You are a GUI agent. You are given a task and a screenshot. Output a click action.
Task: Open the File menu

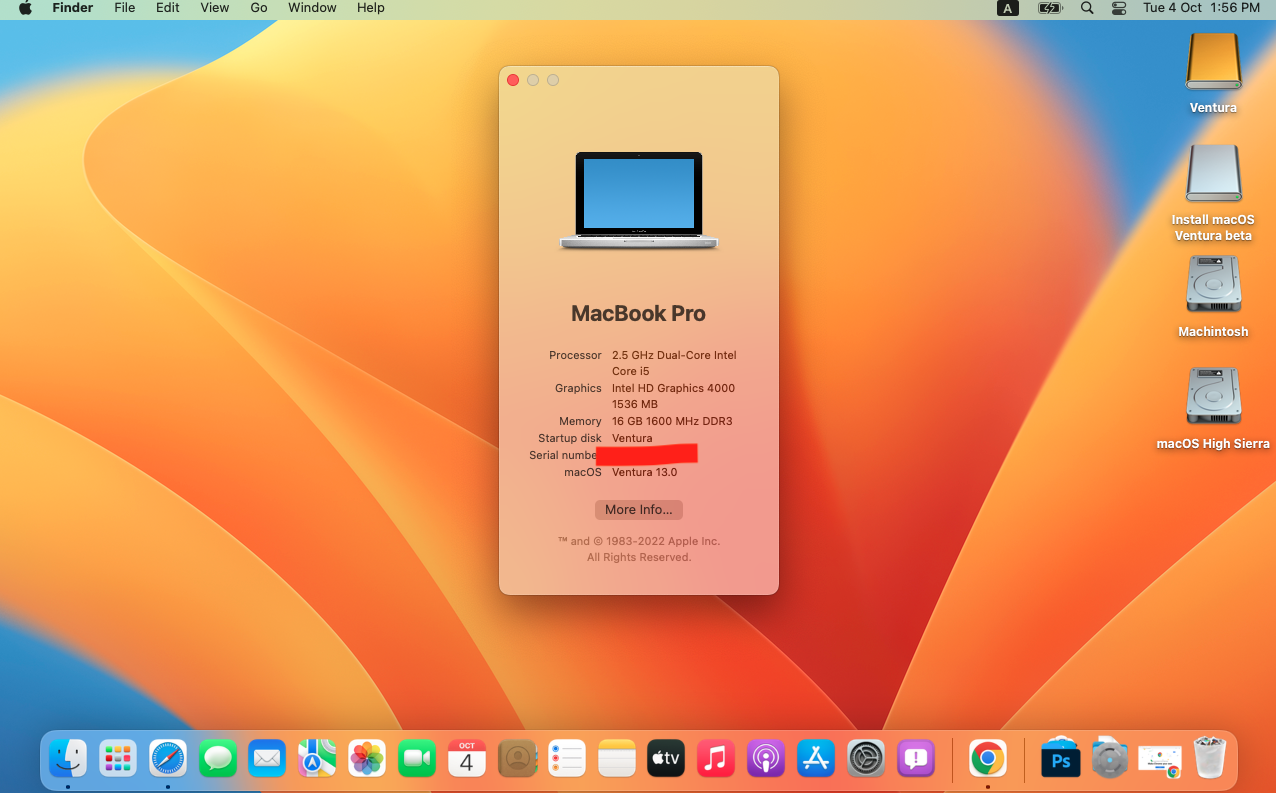(x=124, y=8)
